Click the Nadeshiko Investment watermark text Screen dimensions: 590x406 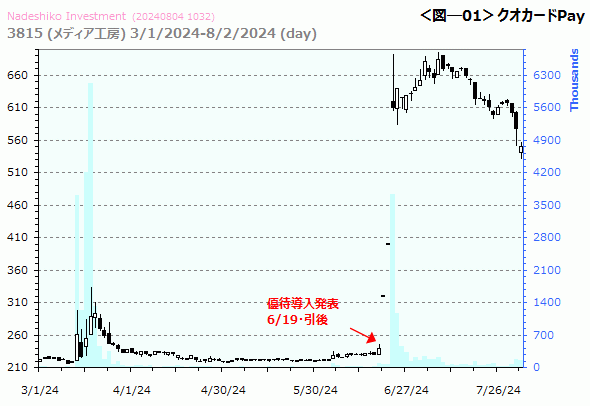(x=67, y=16)
